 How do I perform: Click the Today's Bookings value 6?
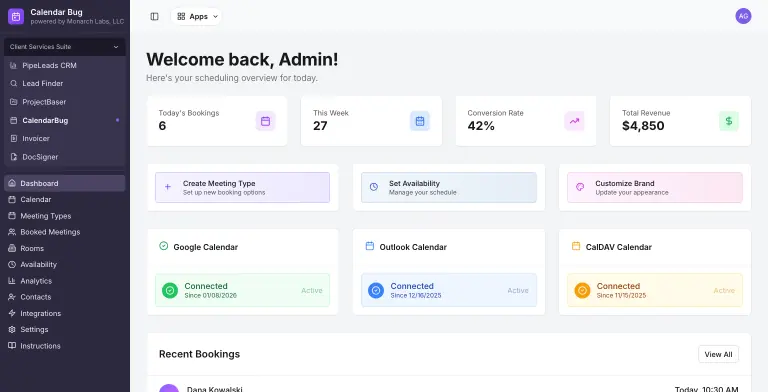[162, 126]
